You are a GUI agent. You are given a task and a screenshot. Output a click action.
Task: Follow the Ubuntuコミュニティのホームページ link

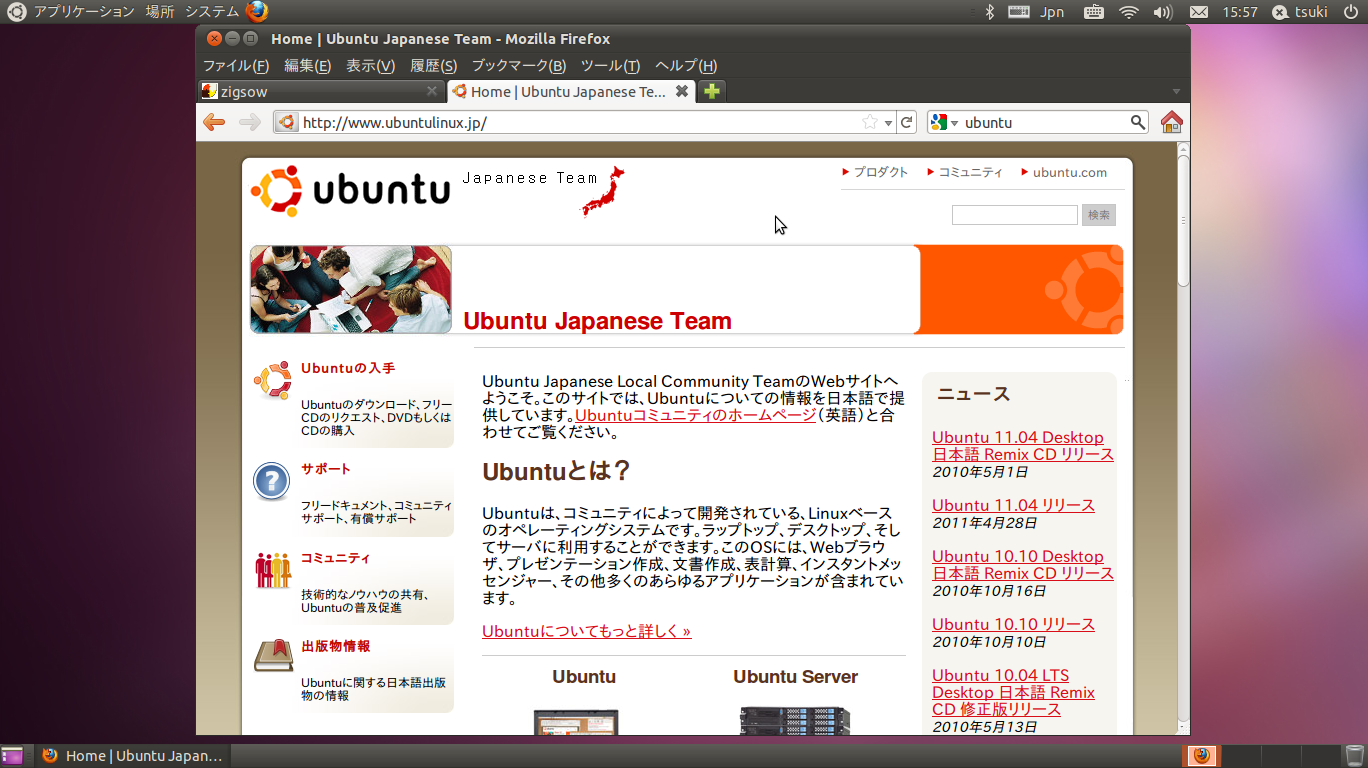click(x=695, y=415)
